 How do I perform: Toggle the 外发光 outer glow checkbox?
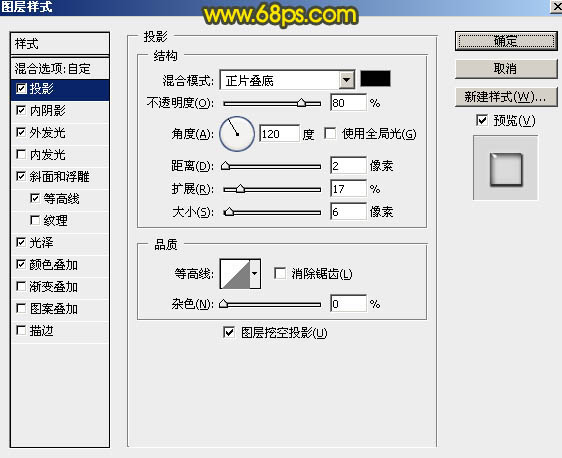tap(21, 132)
